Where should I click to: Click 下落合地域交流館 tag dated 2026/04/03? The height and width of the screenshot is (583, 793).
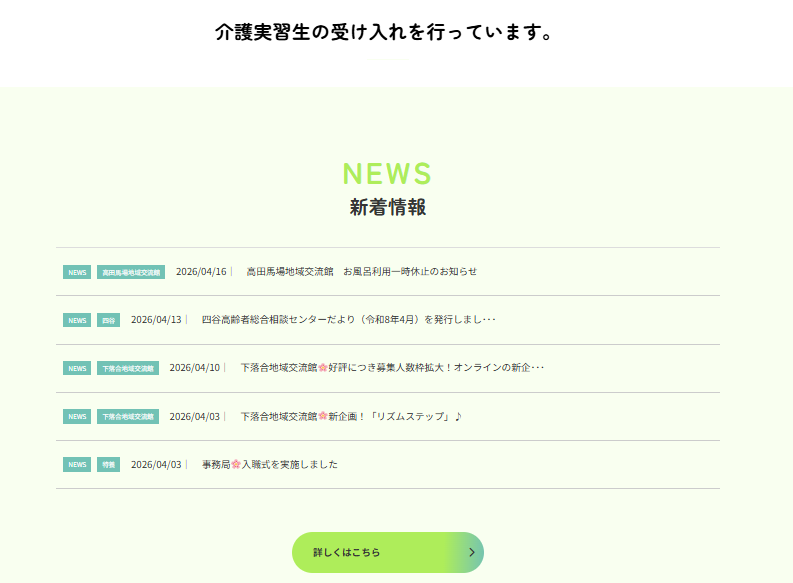coord(128,416)
